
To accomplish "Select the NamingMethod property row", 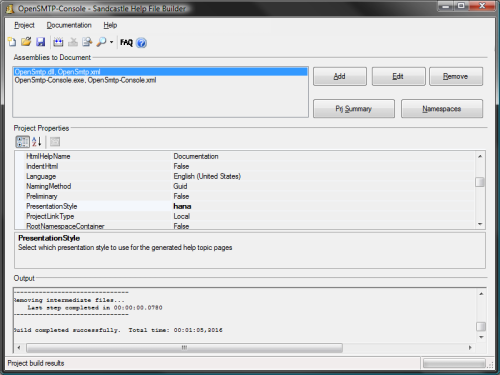I will click(x=245, y=186).
